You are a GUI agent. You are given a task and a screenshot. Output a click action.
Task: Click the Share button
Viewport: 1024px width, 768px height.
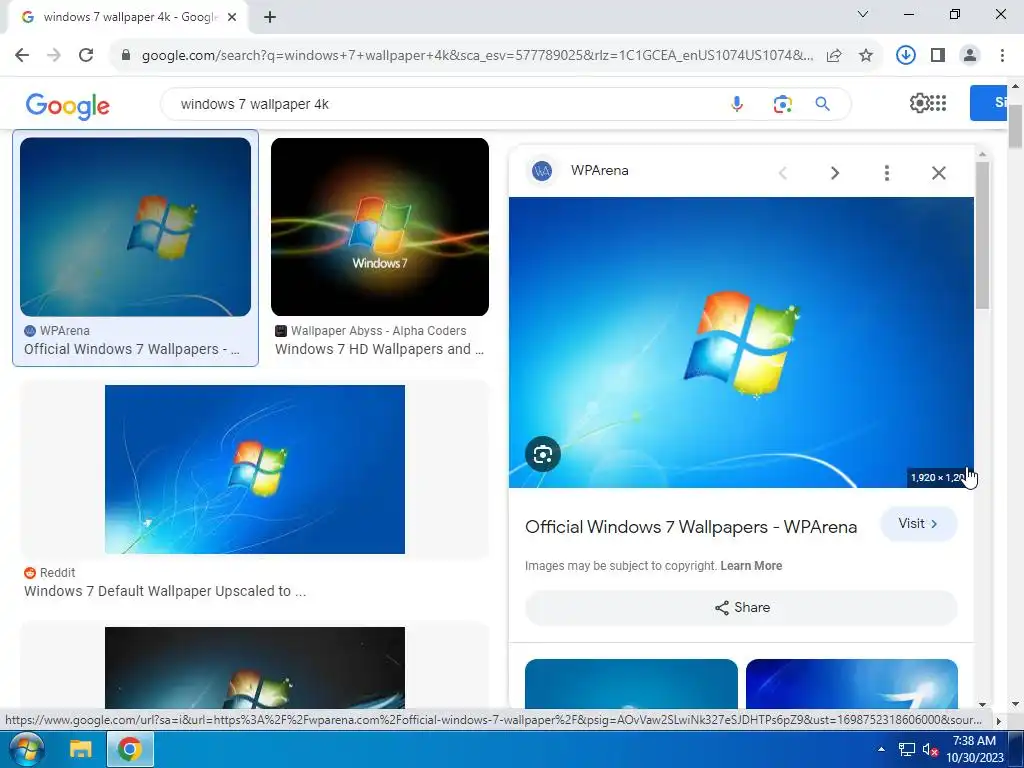pyautogui.click(x=741, y=608)
